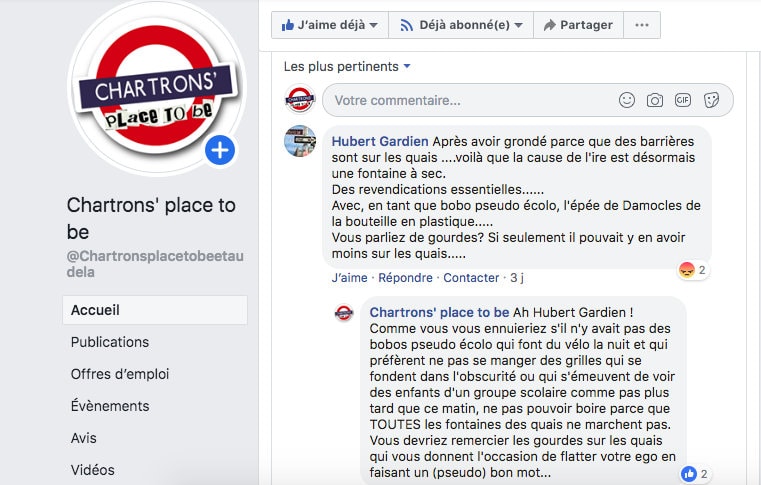Open the emoji picker in comment box
The image size is (761, 485).
627,100
